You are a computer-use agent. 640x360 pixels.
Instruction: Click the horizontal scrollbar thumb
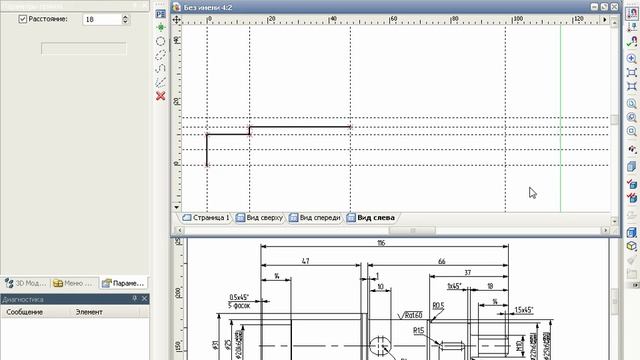(412, 231)
